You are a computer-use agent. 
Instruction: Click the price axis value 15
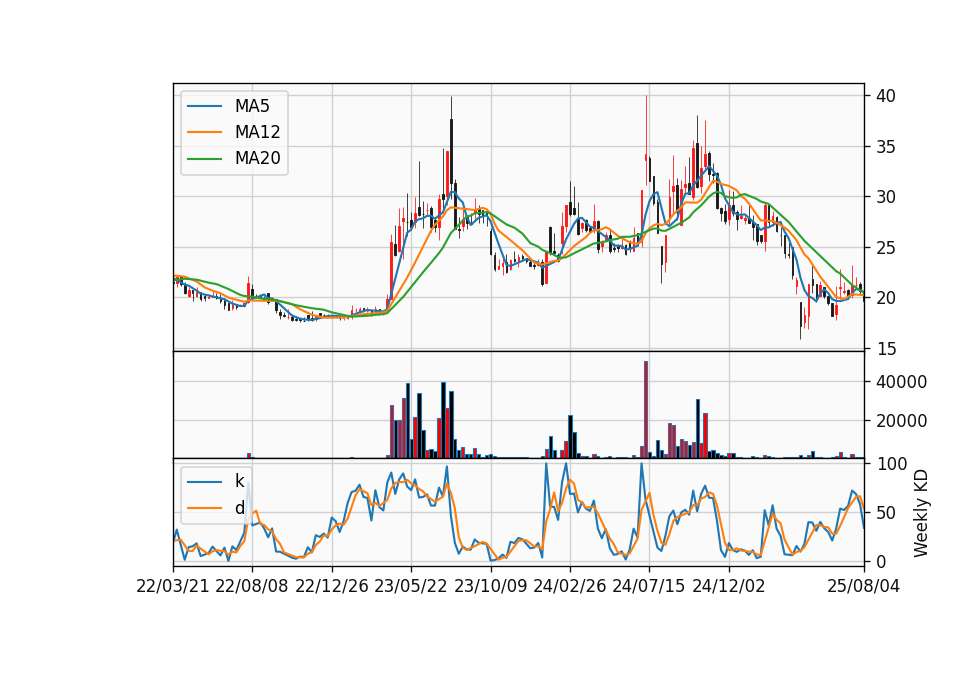[886, 349]
